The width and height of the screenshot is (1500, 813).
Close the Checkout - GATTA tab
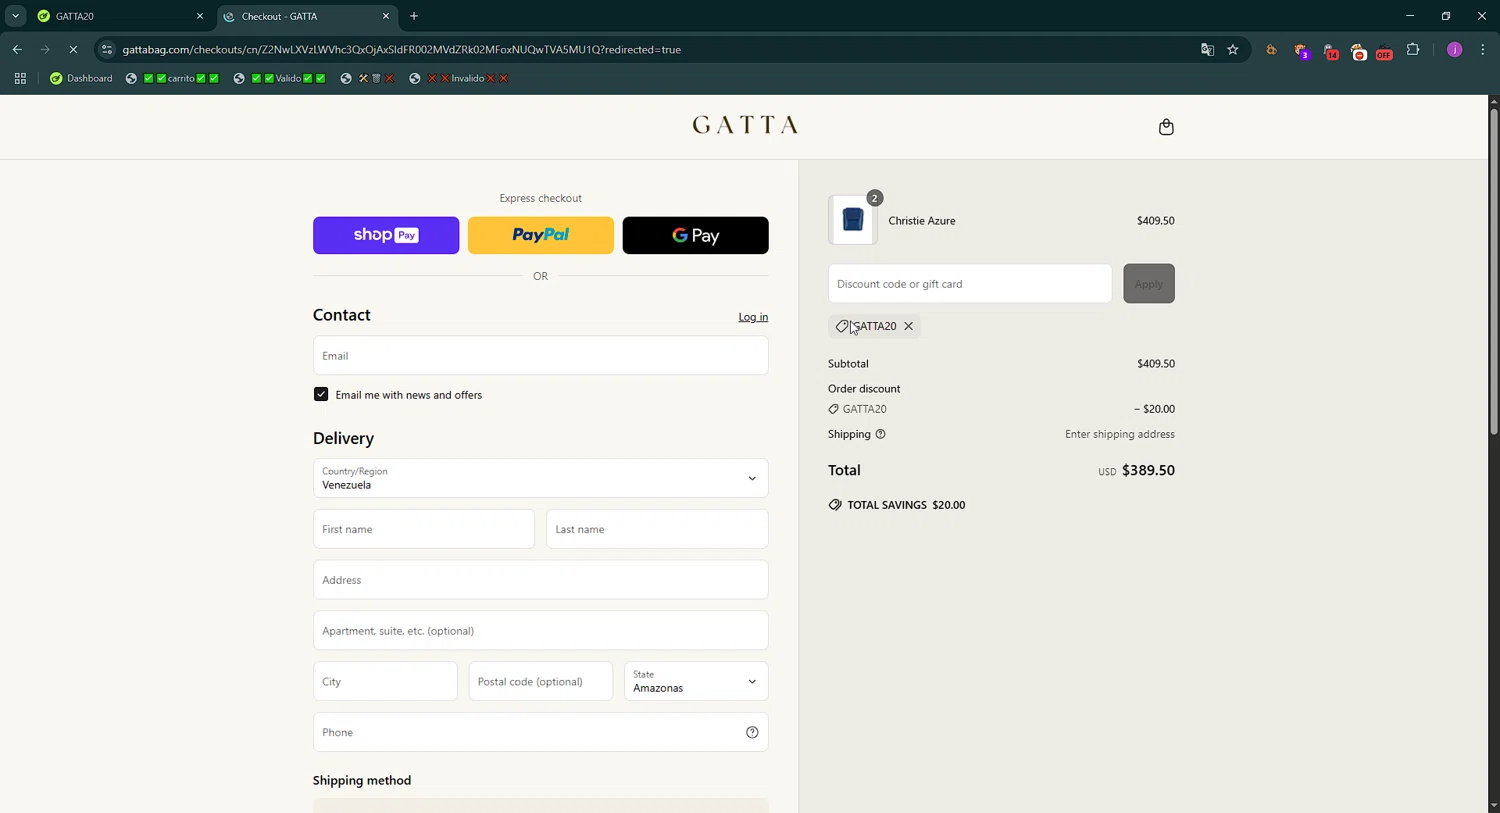(386, 16)
